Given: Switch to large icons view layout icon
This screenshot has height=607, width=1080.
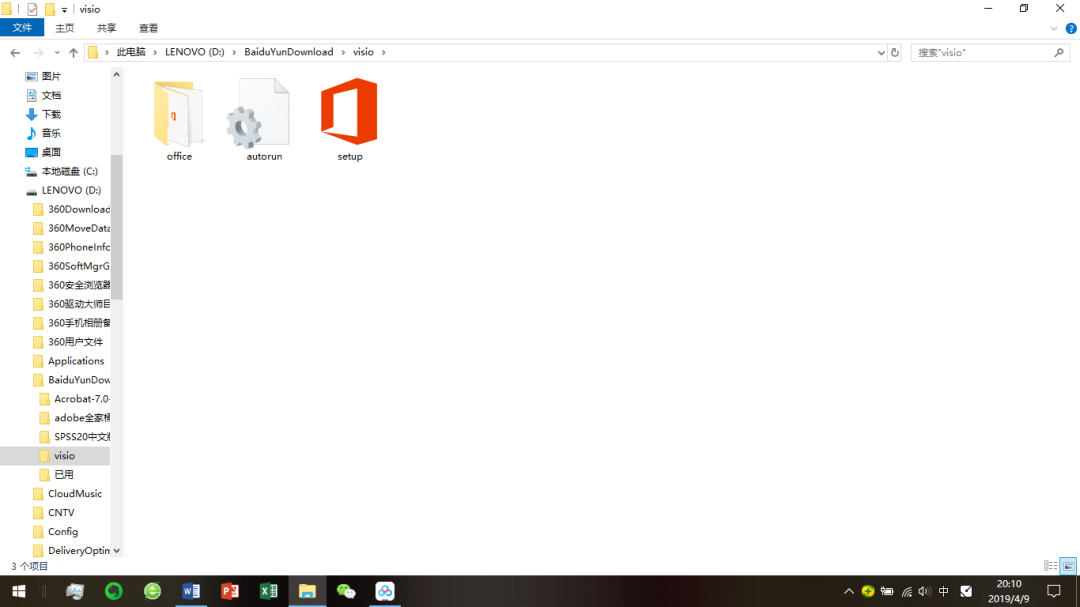Looking at the screenshot, I should tap(1068, 566).
